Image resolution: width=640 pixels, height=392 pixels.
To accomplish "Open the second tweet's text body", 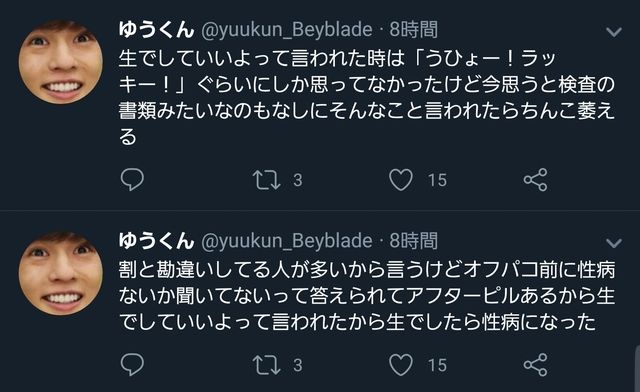I will 367,296.
